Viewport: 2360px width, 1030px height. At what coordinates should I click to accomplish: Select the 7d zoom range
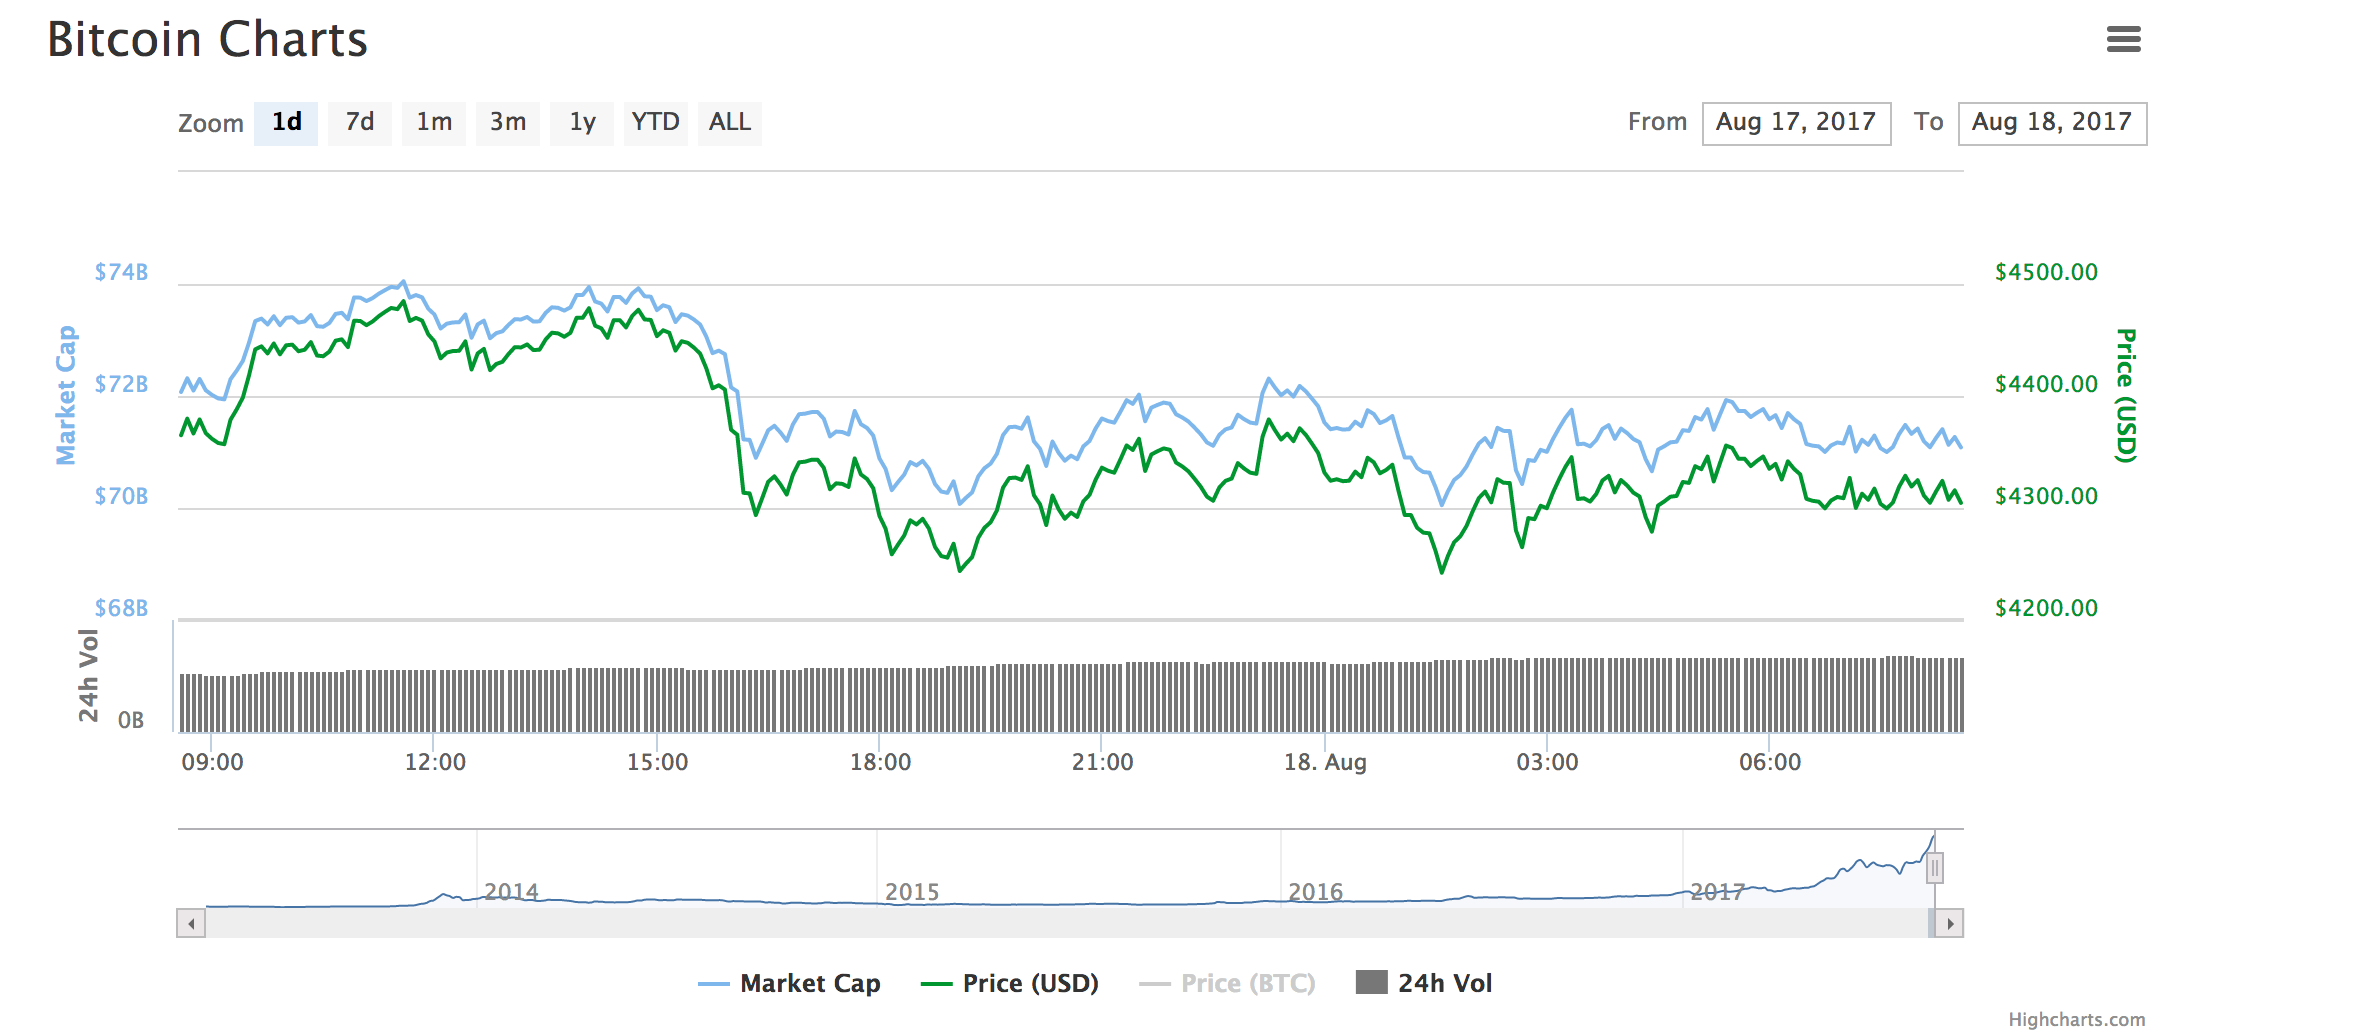tap(360, 123)
